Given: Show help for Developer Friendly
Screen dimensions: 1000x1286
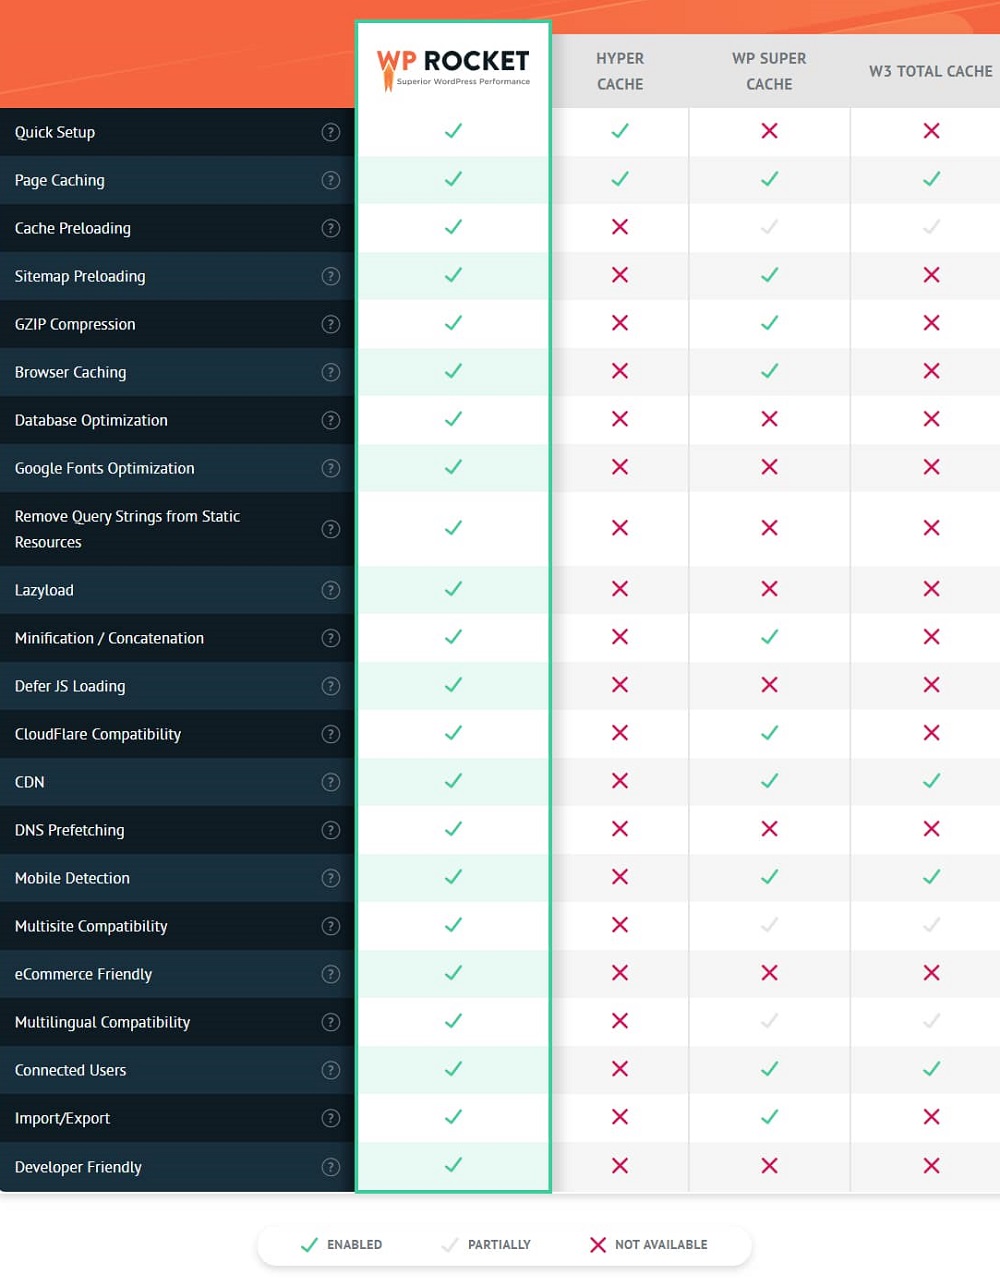Looking at the screenshot, I should (x=331, y=1167).
